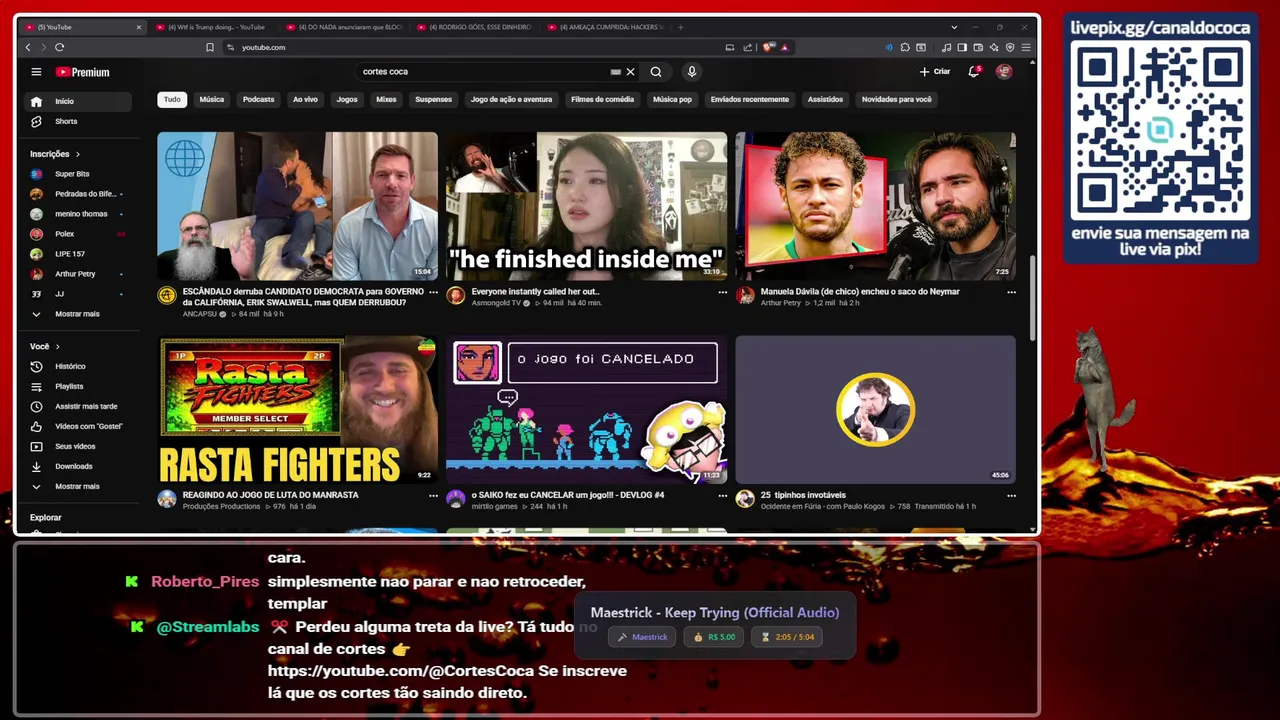
Task: Open a new browser tab
Action: coord(681,27)
